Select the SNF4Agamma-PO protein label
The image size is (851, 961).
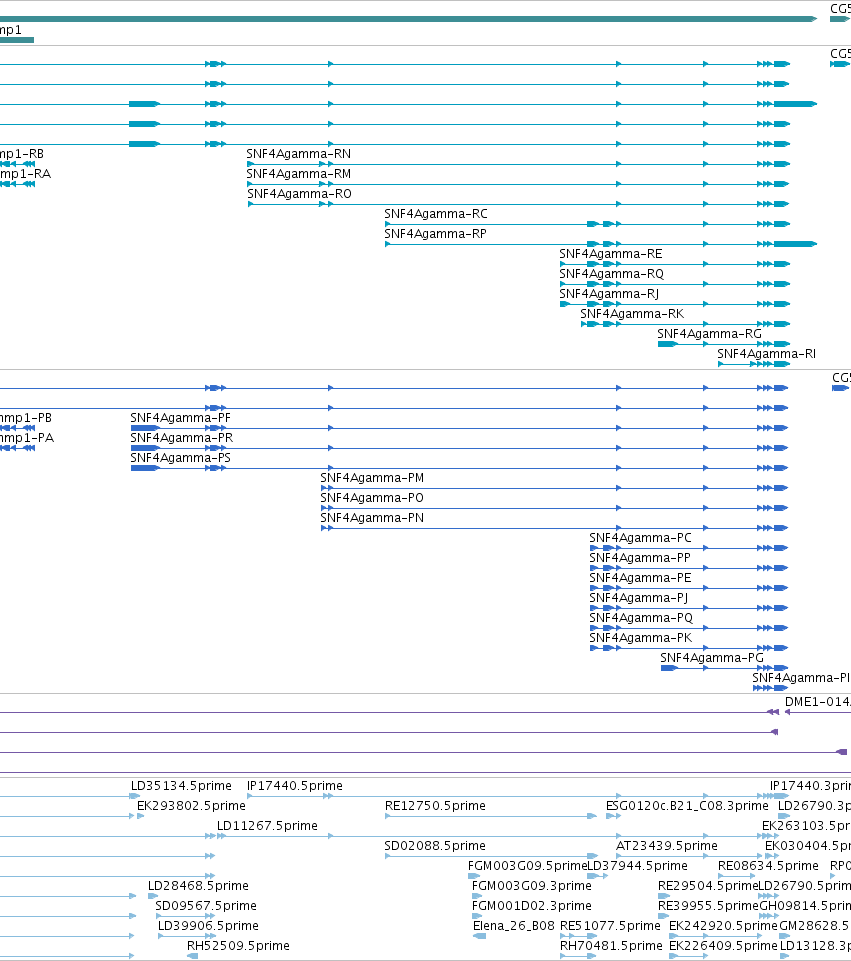(372, 498)
